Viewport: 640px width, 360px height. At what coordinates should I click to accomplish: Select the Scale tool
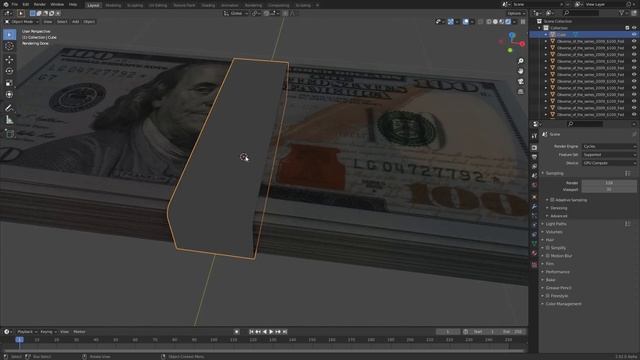tap(9, 83)
